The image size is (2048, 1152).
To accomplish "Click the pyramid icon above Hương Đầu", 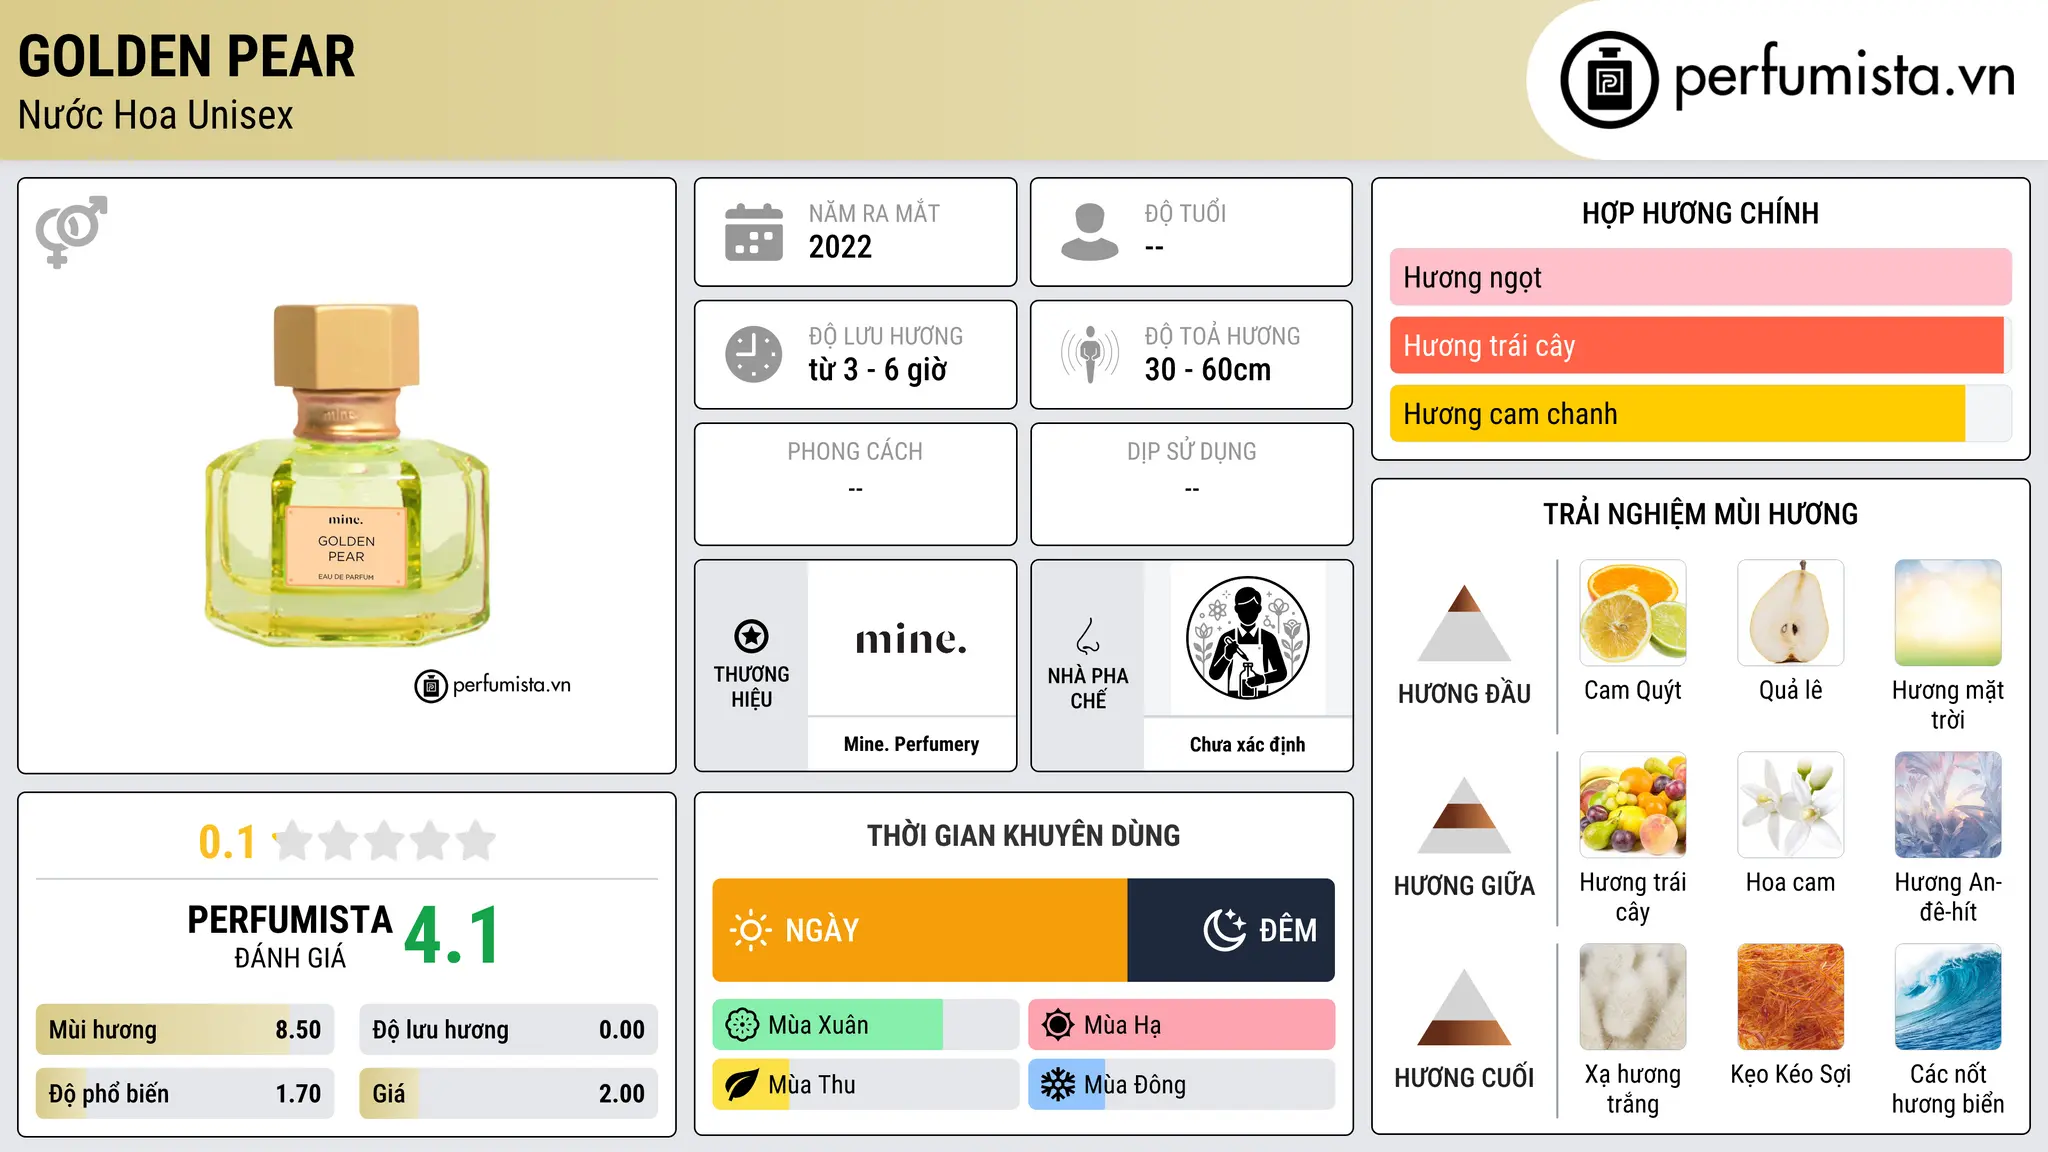I will (x=1464, y=623).
